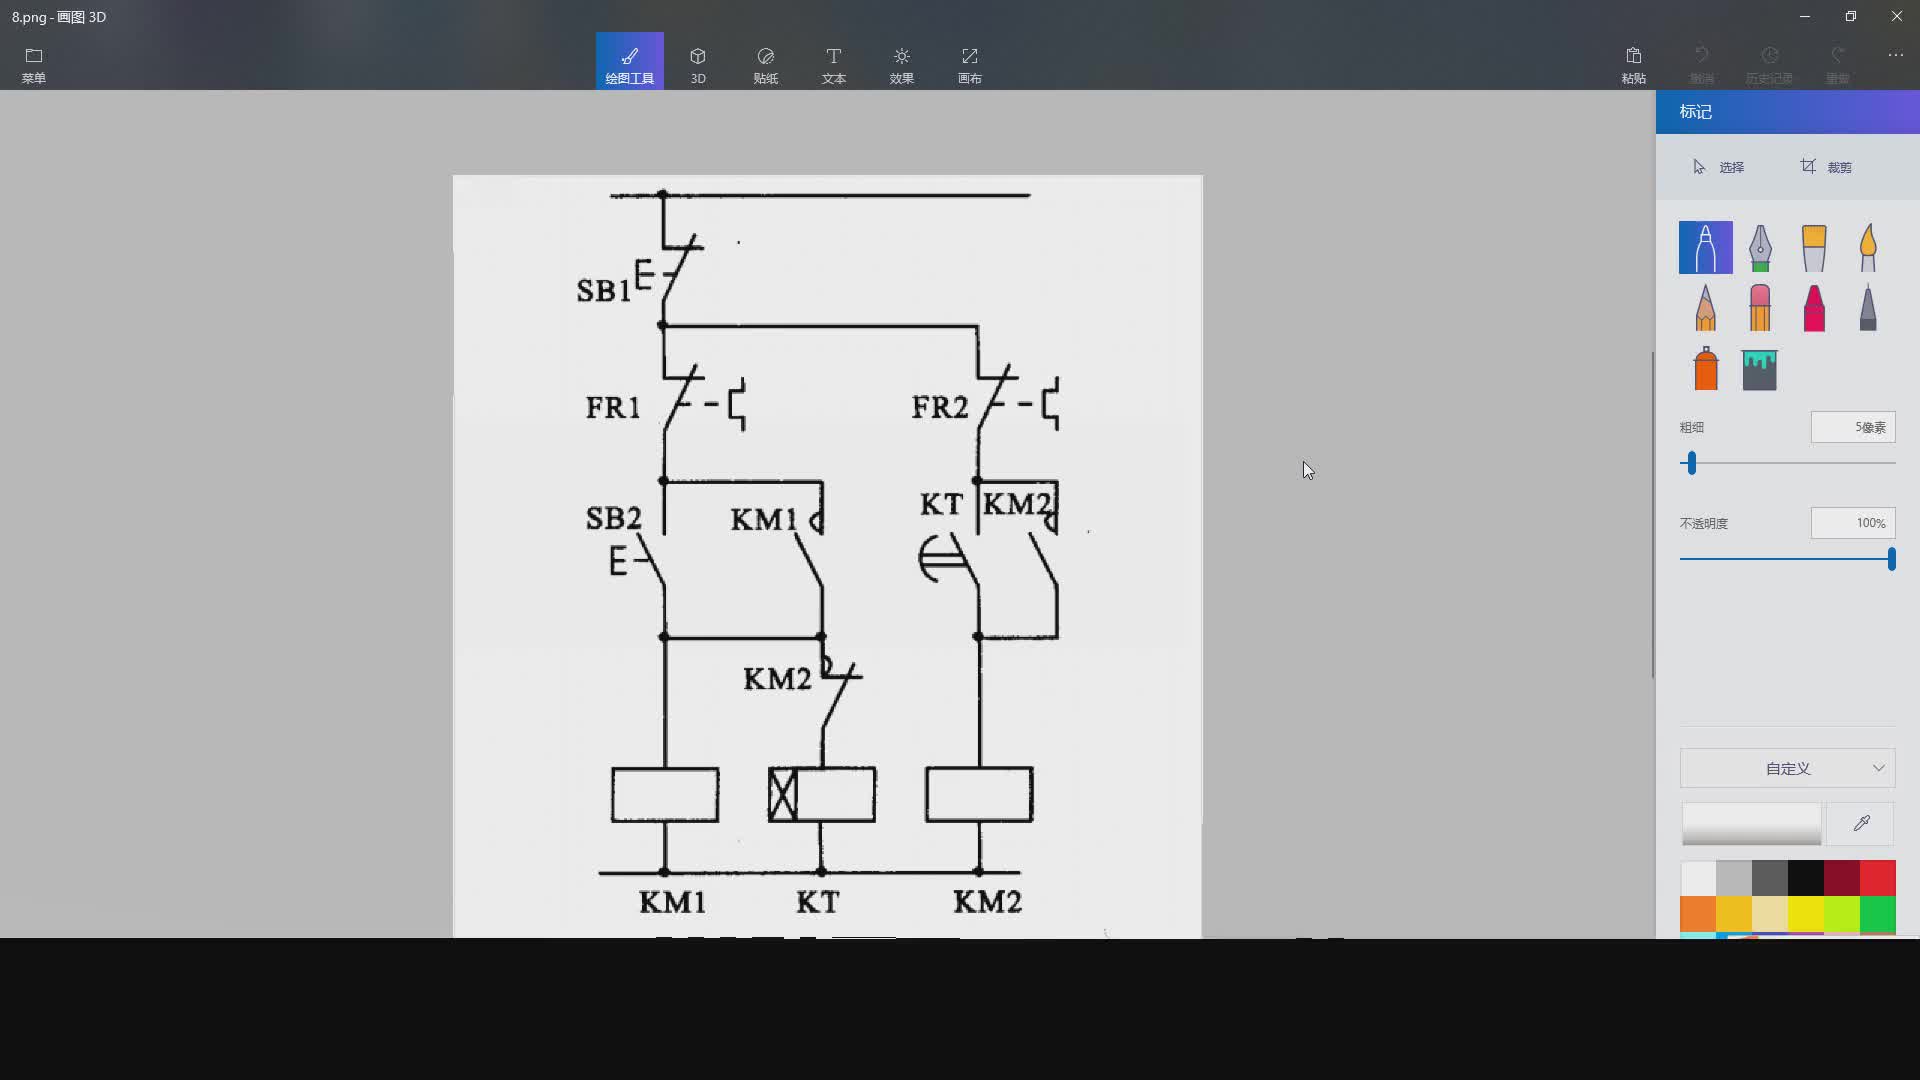
Task: Close the Paint 3D window
Action: click(x=1897, y=16)
